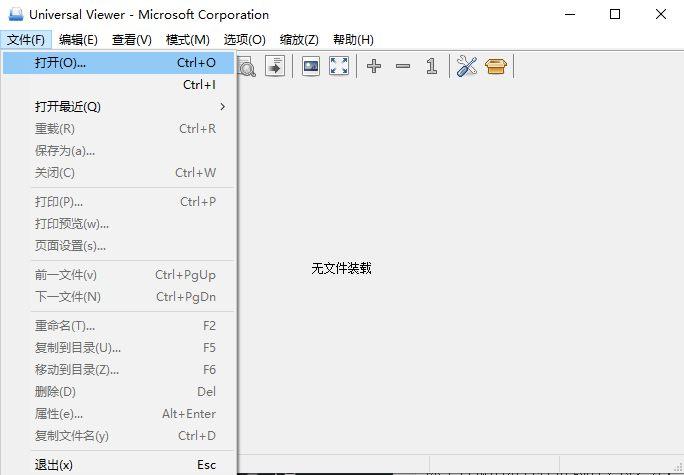Image resolution: width=684 pixels, height=475 pixels.
Task: Minimize the Universal Viewer window
Action: pos(570,14)
